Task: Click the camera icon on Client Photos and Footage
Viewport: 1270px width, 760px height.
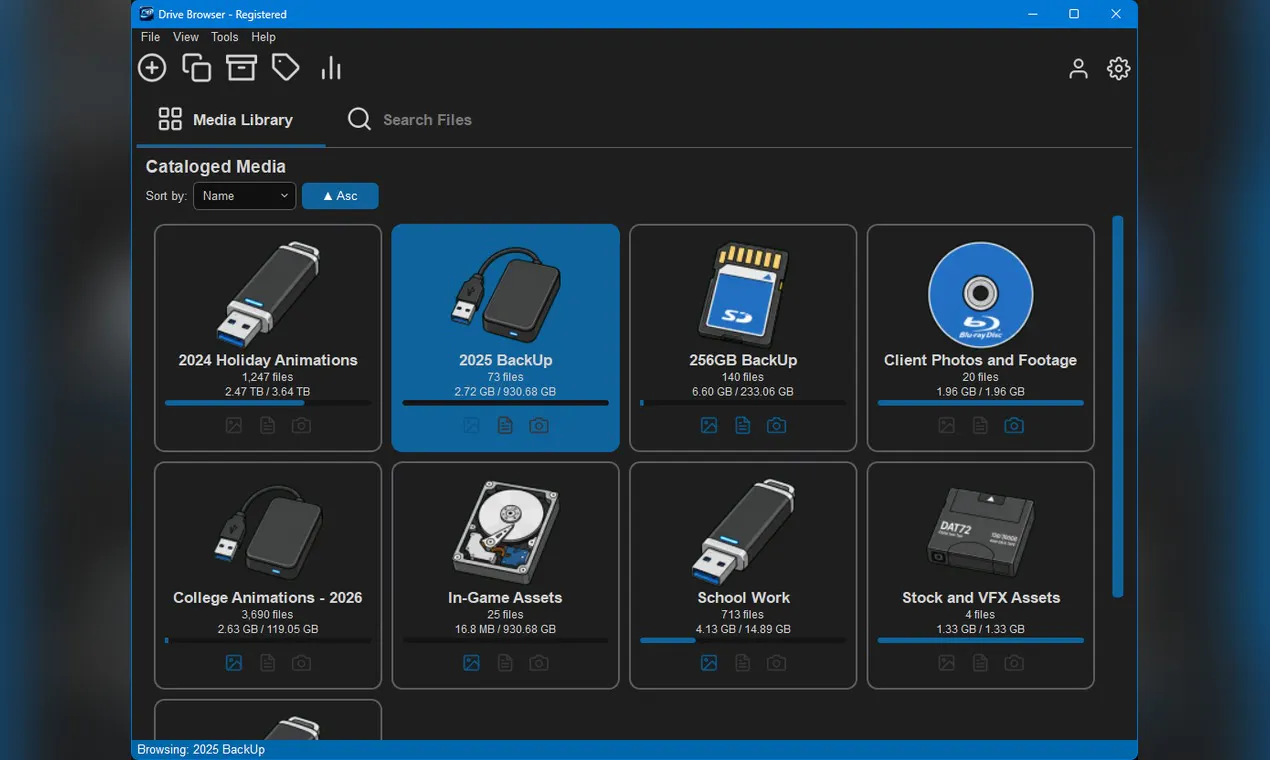Action: 1014,426
